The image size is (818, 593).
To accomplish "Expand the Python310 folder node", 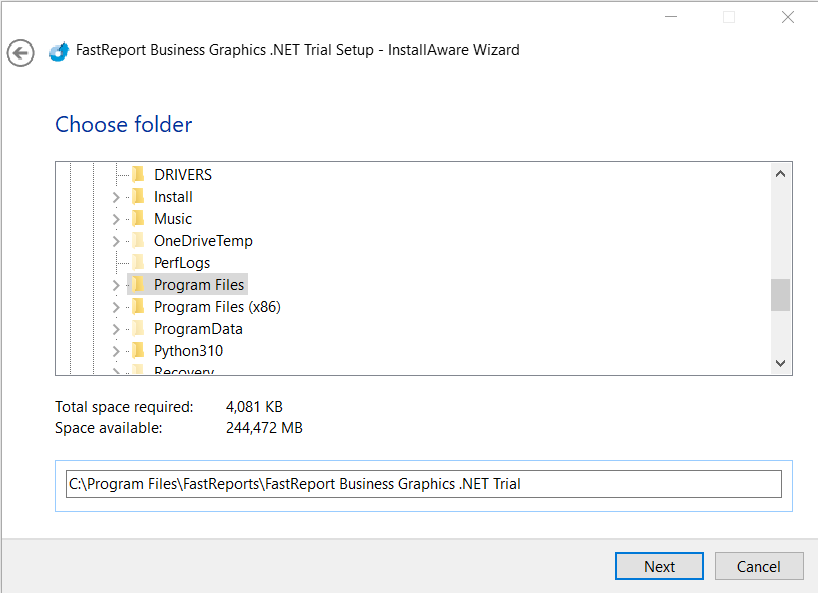I will (117, 350).
